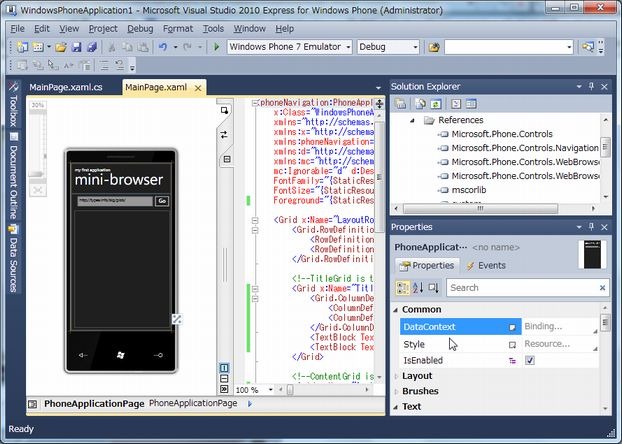Screen dimensions: 622x444
Task: Switch to the MainPage.xaml.cs tab
Action: coord(65,88)
